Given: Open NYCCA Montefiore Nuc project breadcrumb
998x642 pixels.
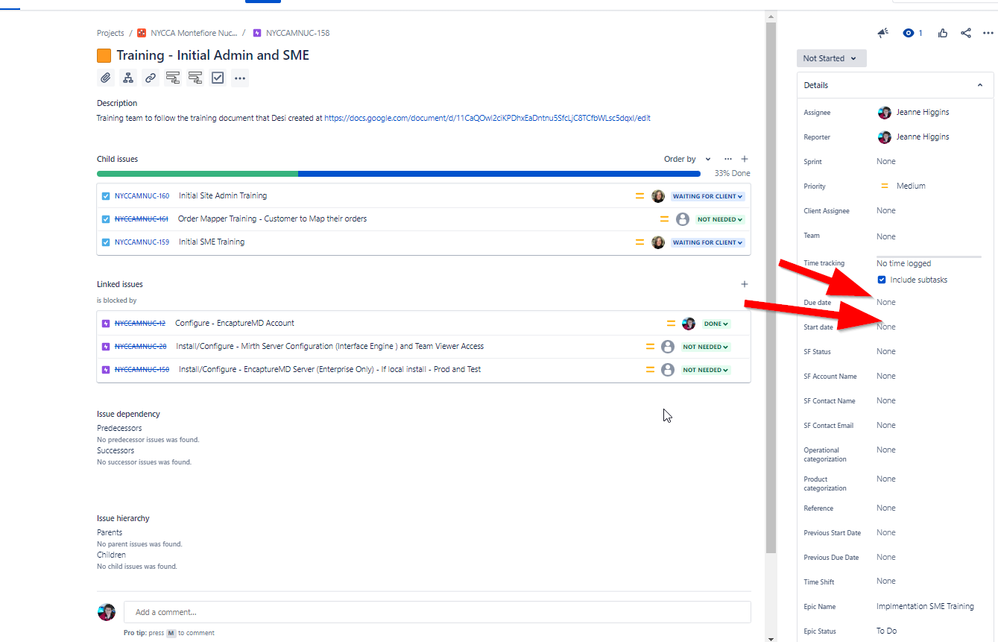Looking at the screenshot, I should click(x=193, y=33).
